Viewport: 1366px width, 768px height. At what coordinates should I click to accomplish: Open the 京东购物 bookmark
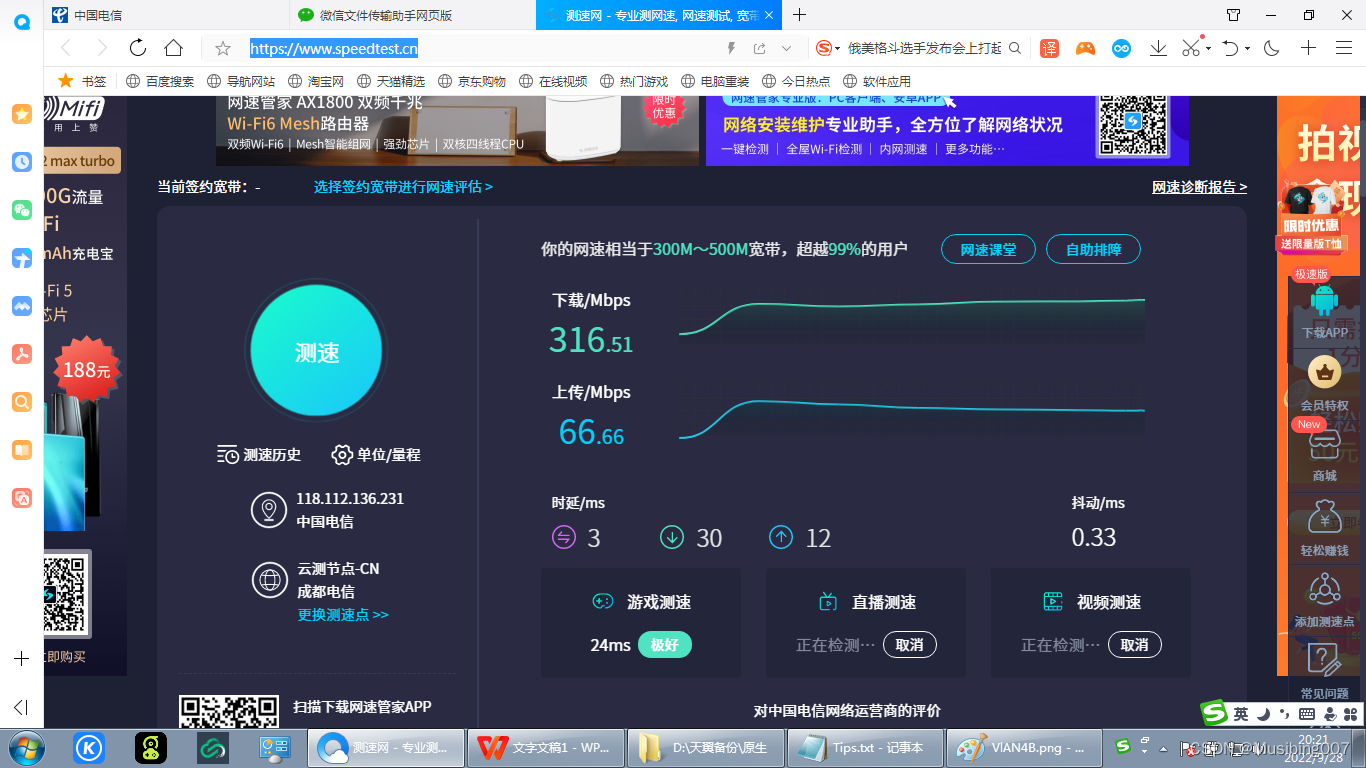coord(472,81)
